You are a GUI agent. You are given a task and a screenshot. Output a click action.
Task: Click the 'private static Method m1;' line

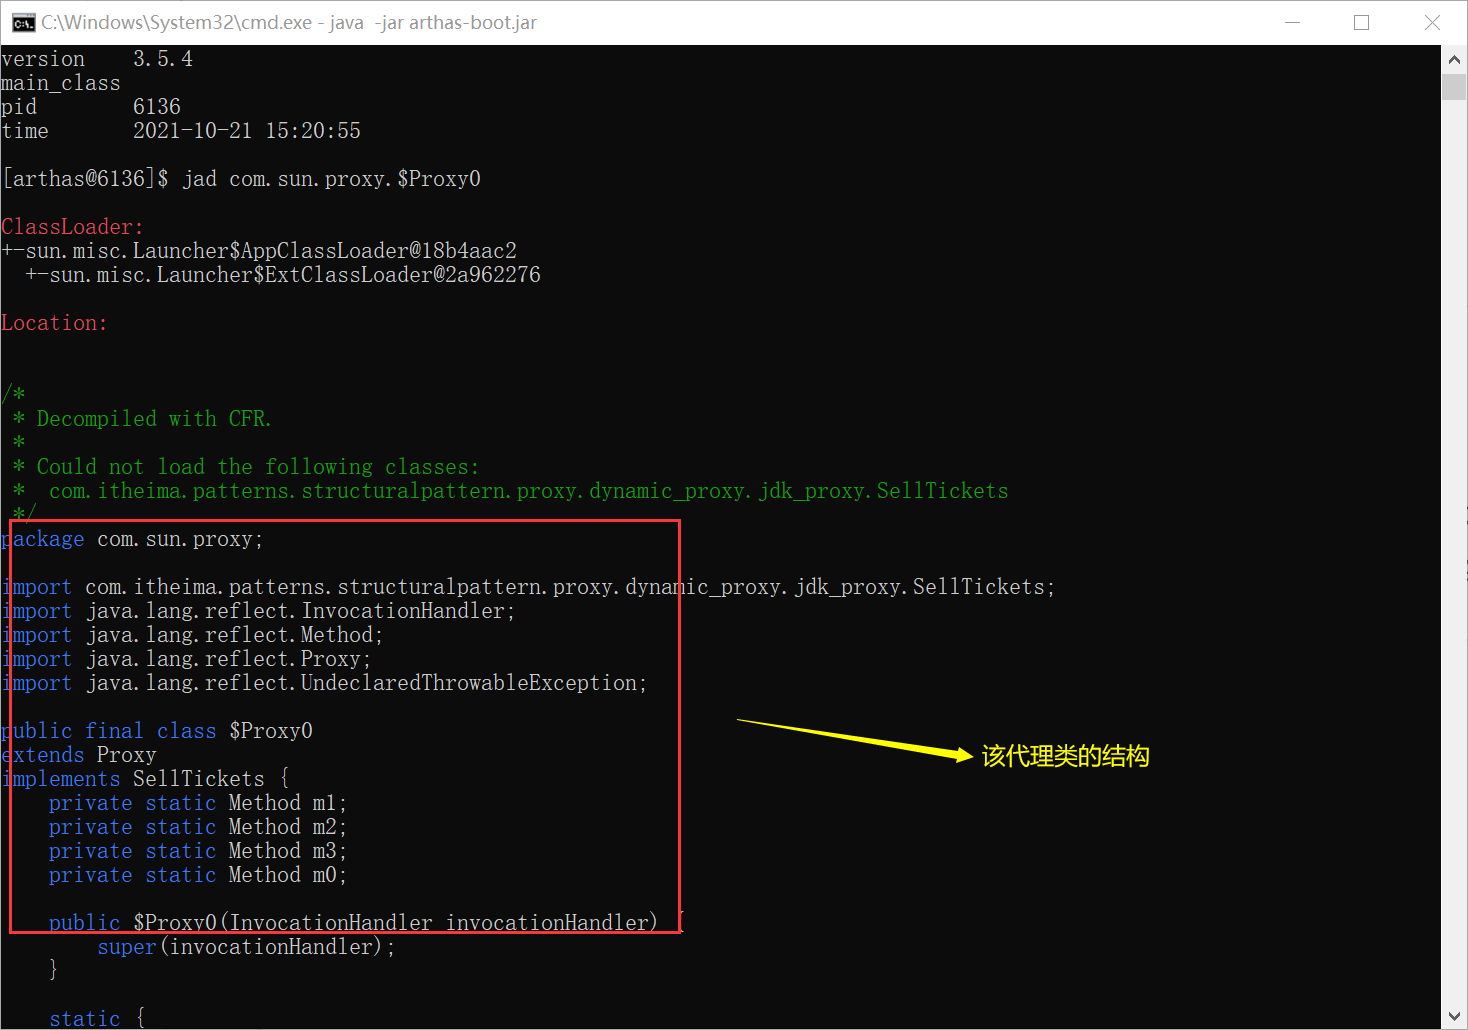(x=198, y=803)
